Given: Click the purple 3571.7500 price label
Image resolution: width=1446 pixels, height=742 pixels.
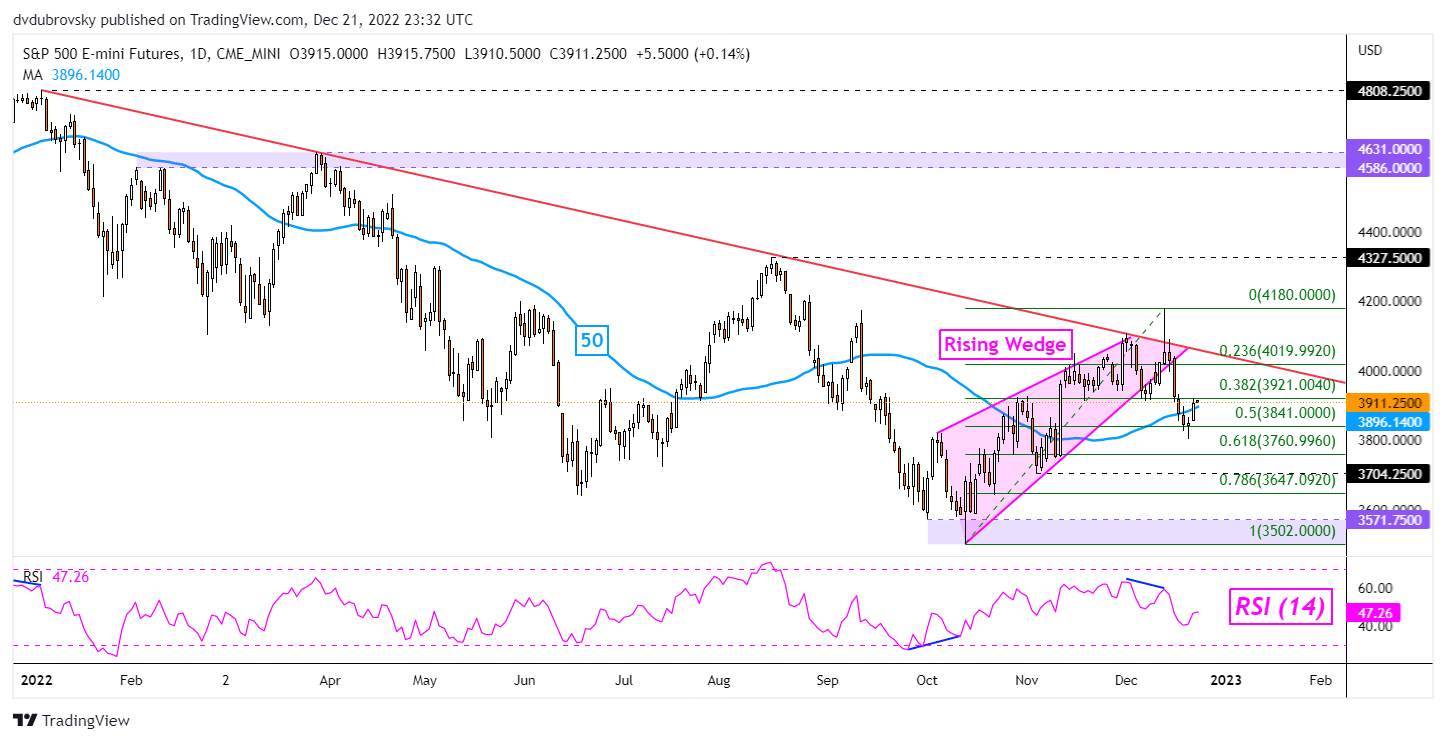Looking at the screenshot, I should [x=1390, y=519].
